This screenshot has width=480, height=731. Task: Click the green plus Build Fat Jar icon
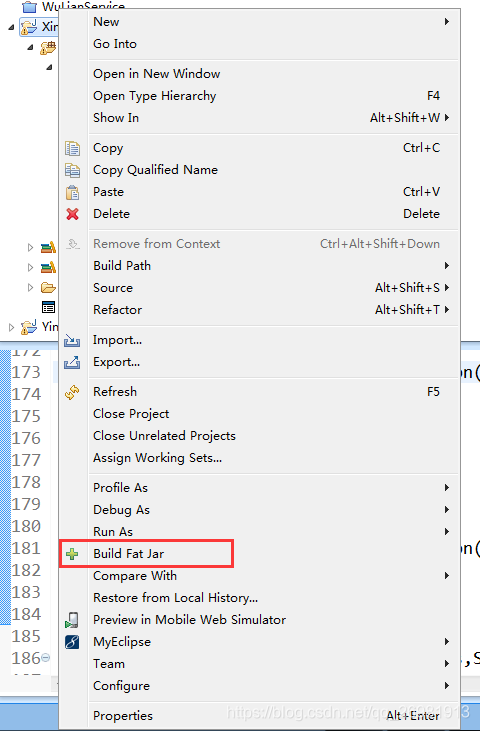click(x=72, y=554)
